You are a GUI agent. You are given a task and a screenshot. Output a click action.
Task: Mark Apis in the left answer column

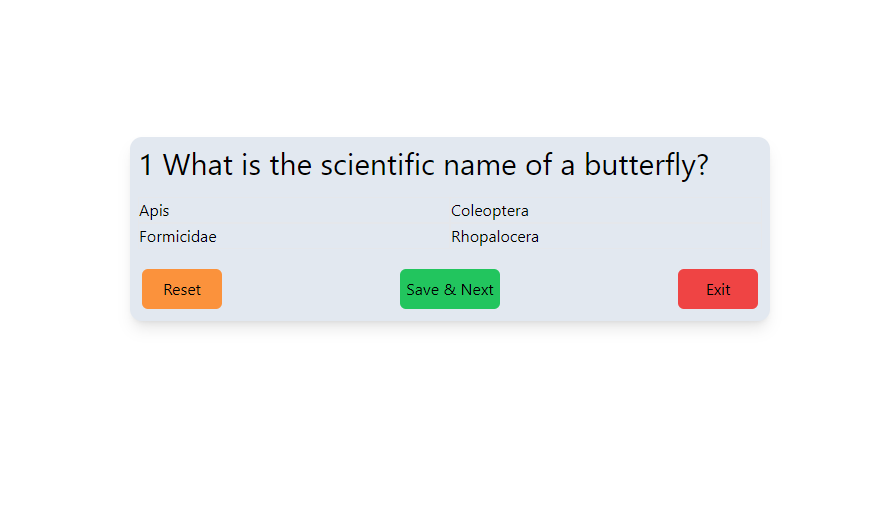pyautogui.click(x=154, y=211)
